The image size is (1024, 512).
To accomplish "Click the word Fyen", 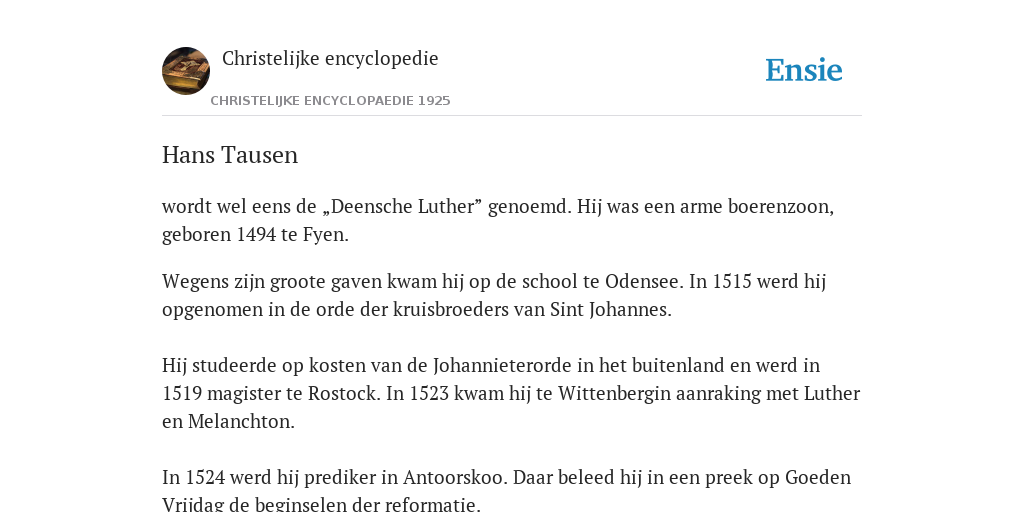I will coord(325,234).
